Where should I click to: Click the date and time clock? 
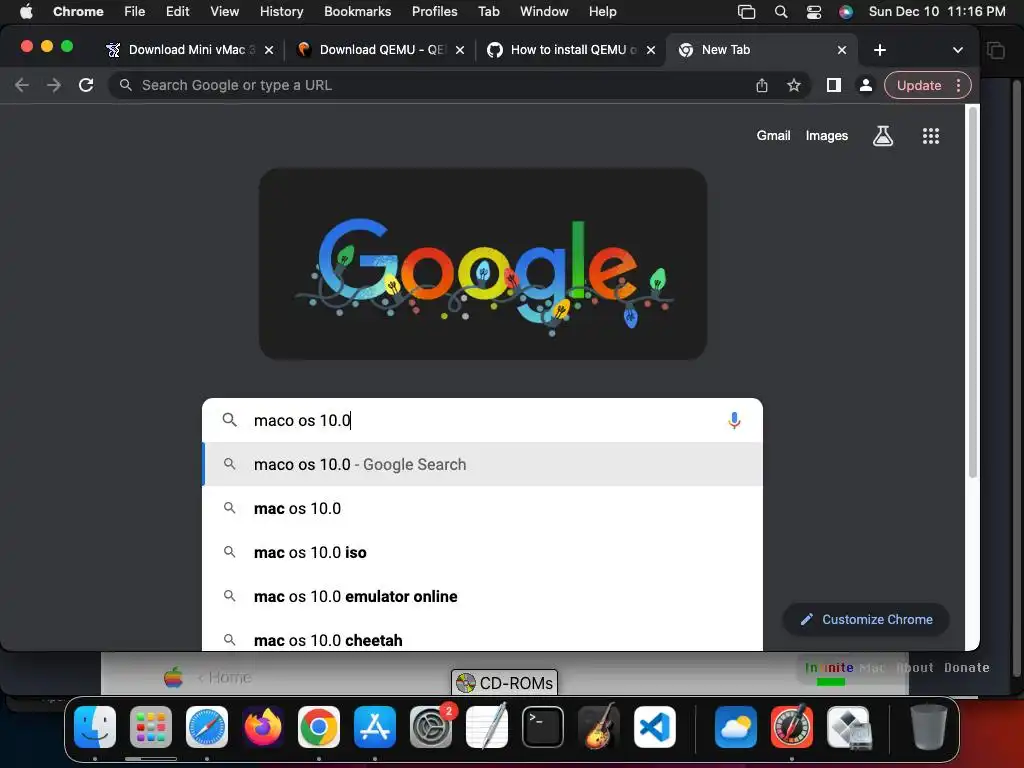pos(936,11)
